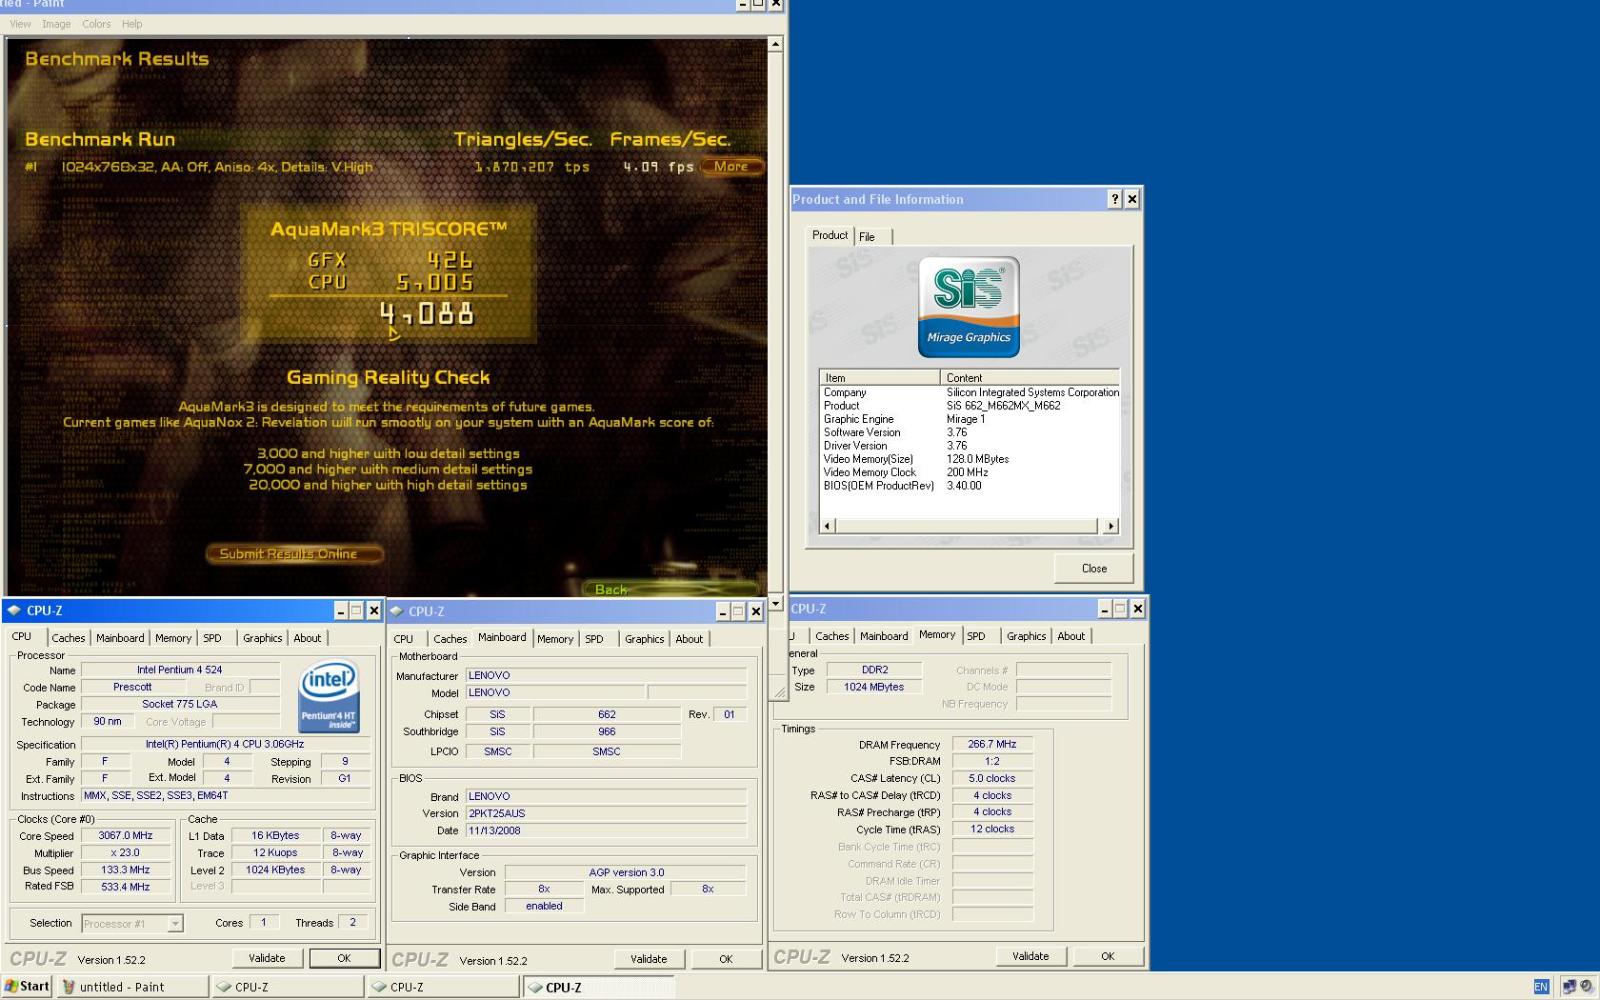Viewport: 1600px width, 1000px height.
Task: Select Graphics tab in middle CPU-Z window
Action: (644, 639)
